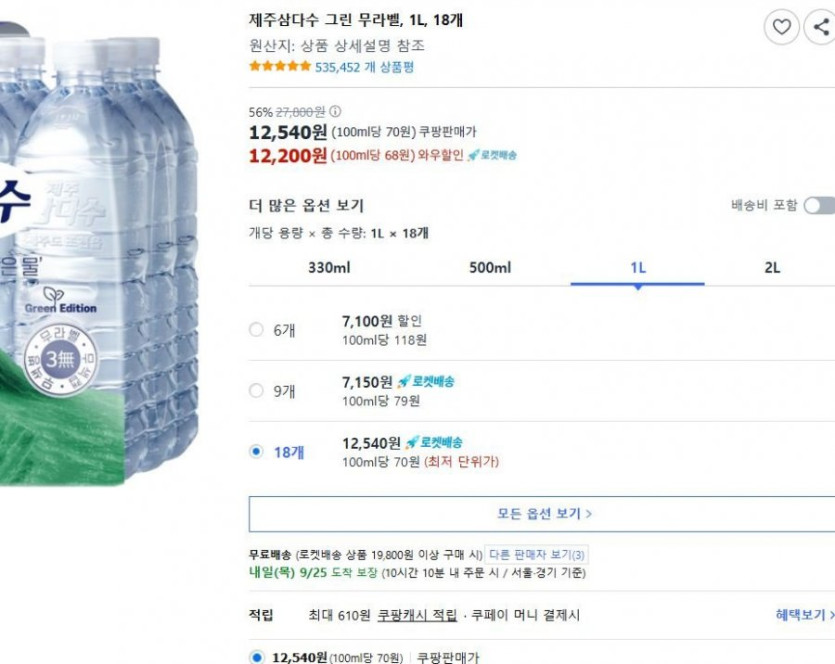Select the 9개 quantity radio button
This screenshot has width=835, height=664.
256,391
